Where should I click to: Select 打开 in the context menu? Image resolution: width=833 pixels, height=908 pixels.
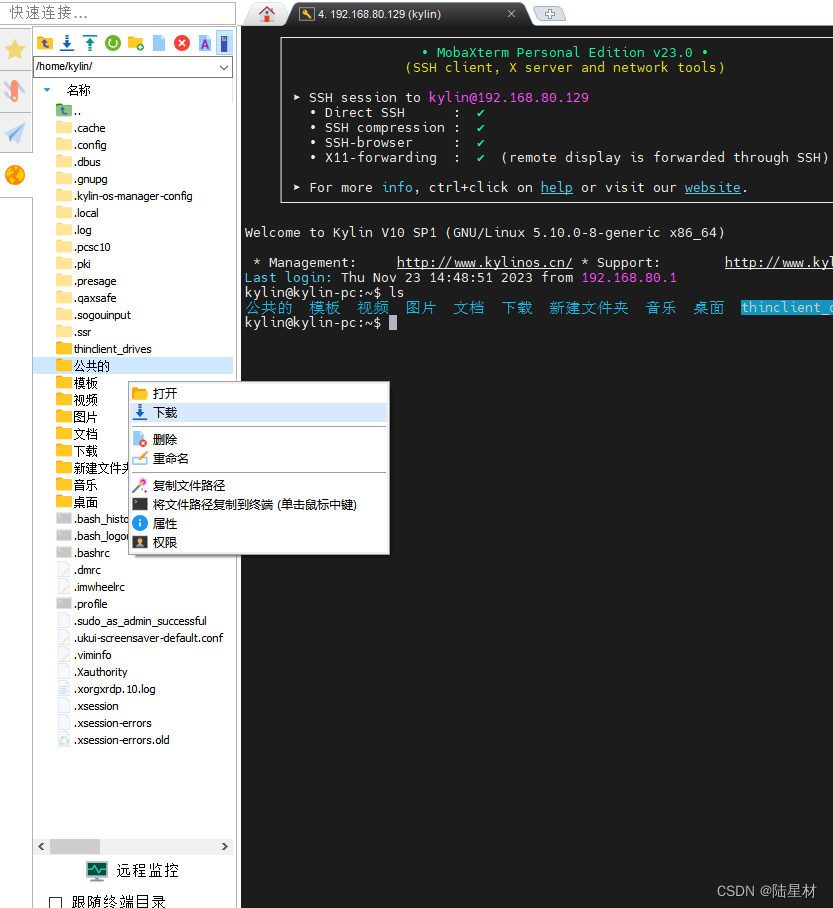pos(259,394)
